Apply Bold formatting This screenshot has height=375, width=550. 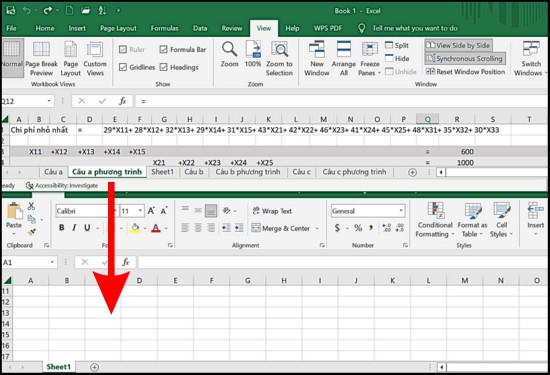(62, 228)
